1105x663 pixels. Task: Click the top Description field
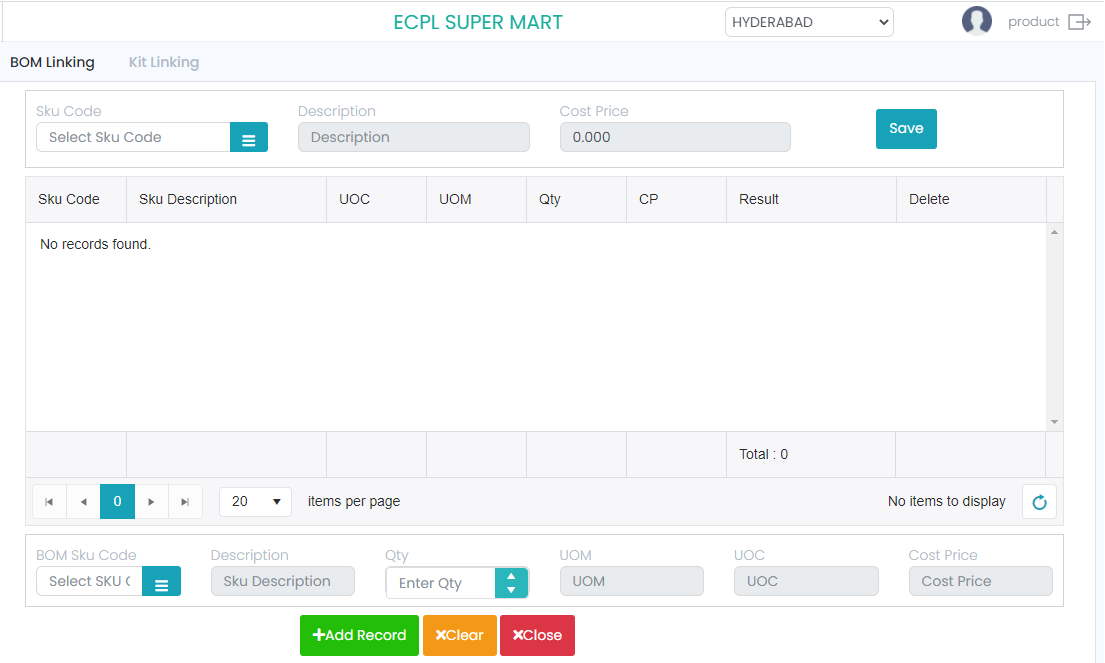coord(414,137)
